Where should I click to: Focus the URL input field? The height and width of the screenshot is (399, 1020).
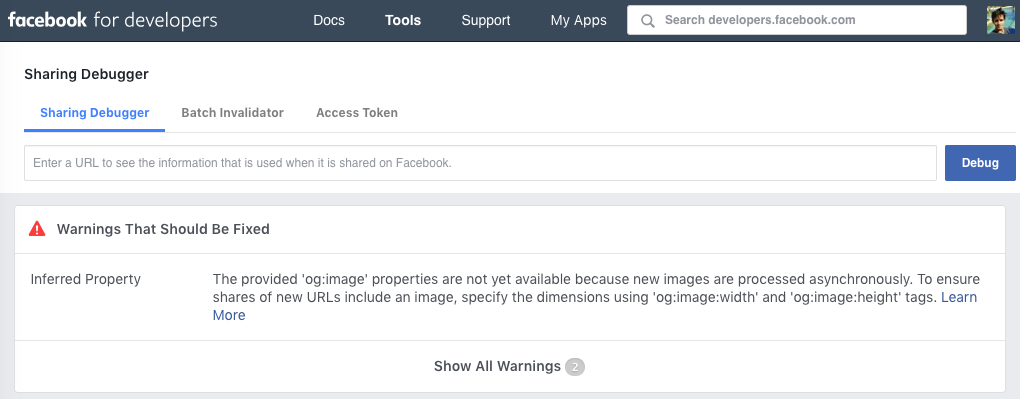480,163
